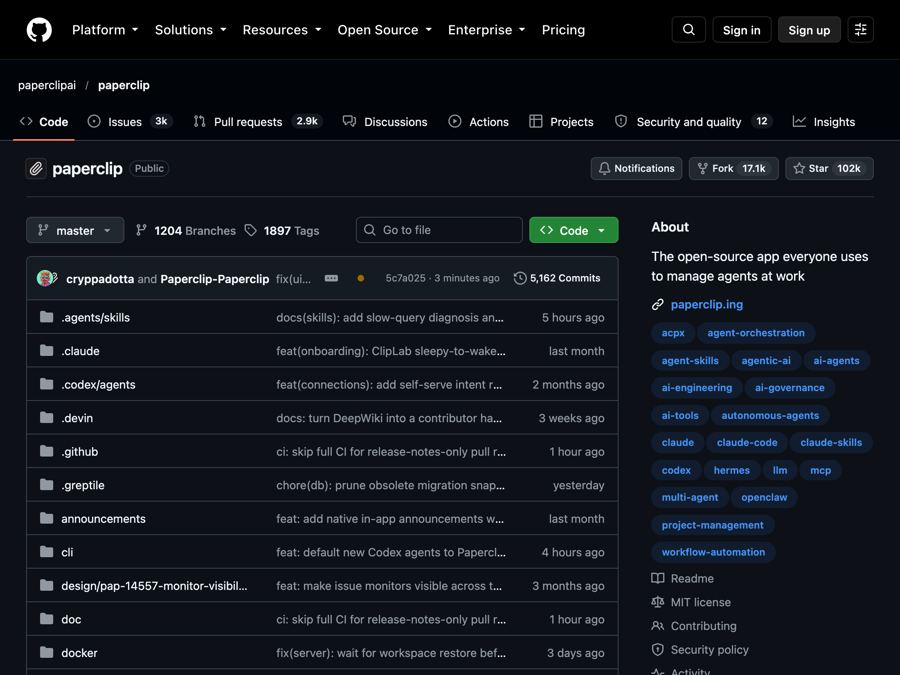Viewport: 900px width, 675px height.
Task: Click the link icon beside paperclip.ing
Action: 658,305
